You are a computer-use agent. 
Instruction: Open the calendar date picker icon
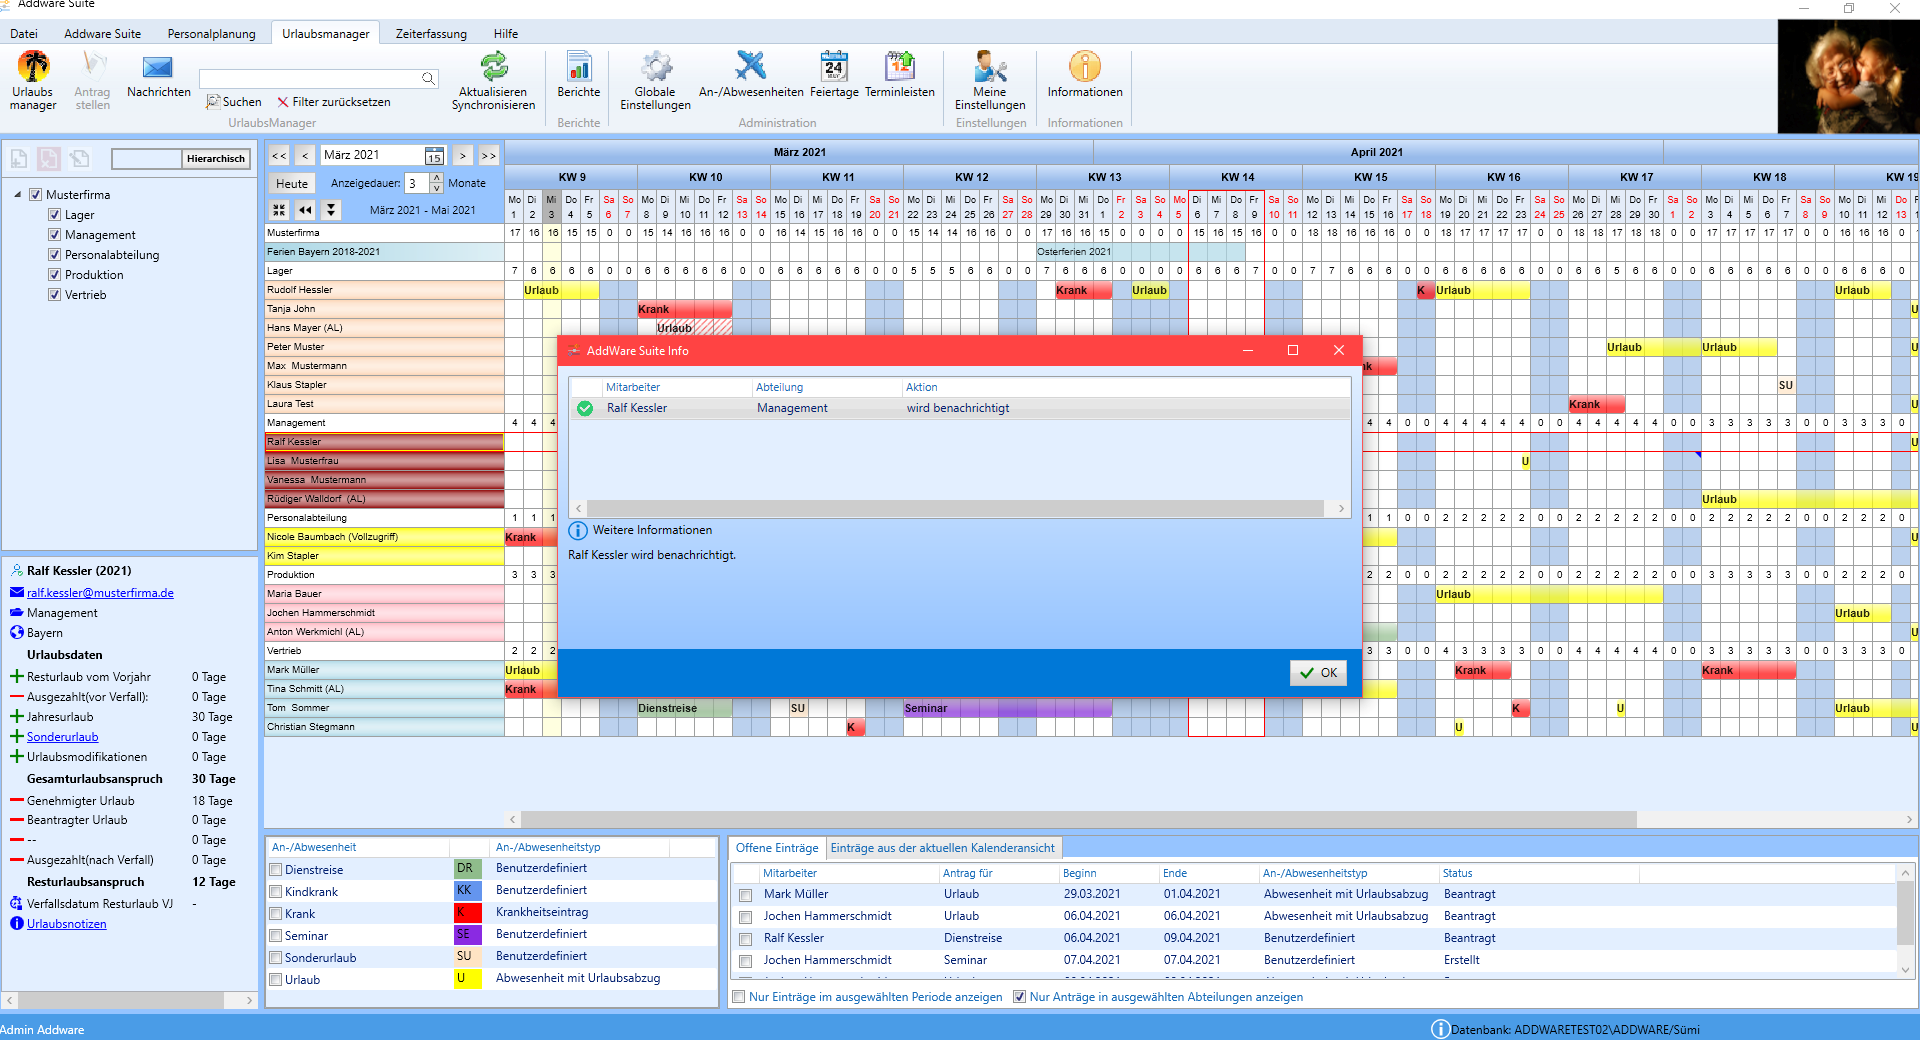click(434, 156)
